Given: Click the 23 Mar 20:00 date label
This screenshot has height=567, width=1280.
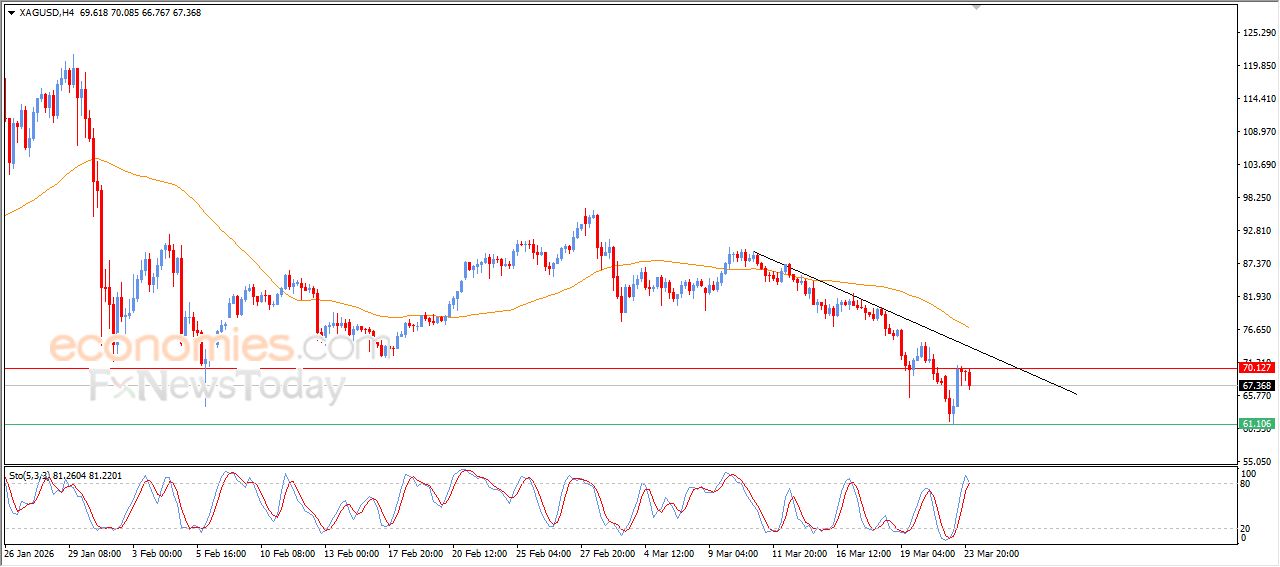Looking at the screenshot, I should [x=990, y=552].
